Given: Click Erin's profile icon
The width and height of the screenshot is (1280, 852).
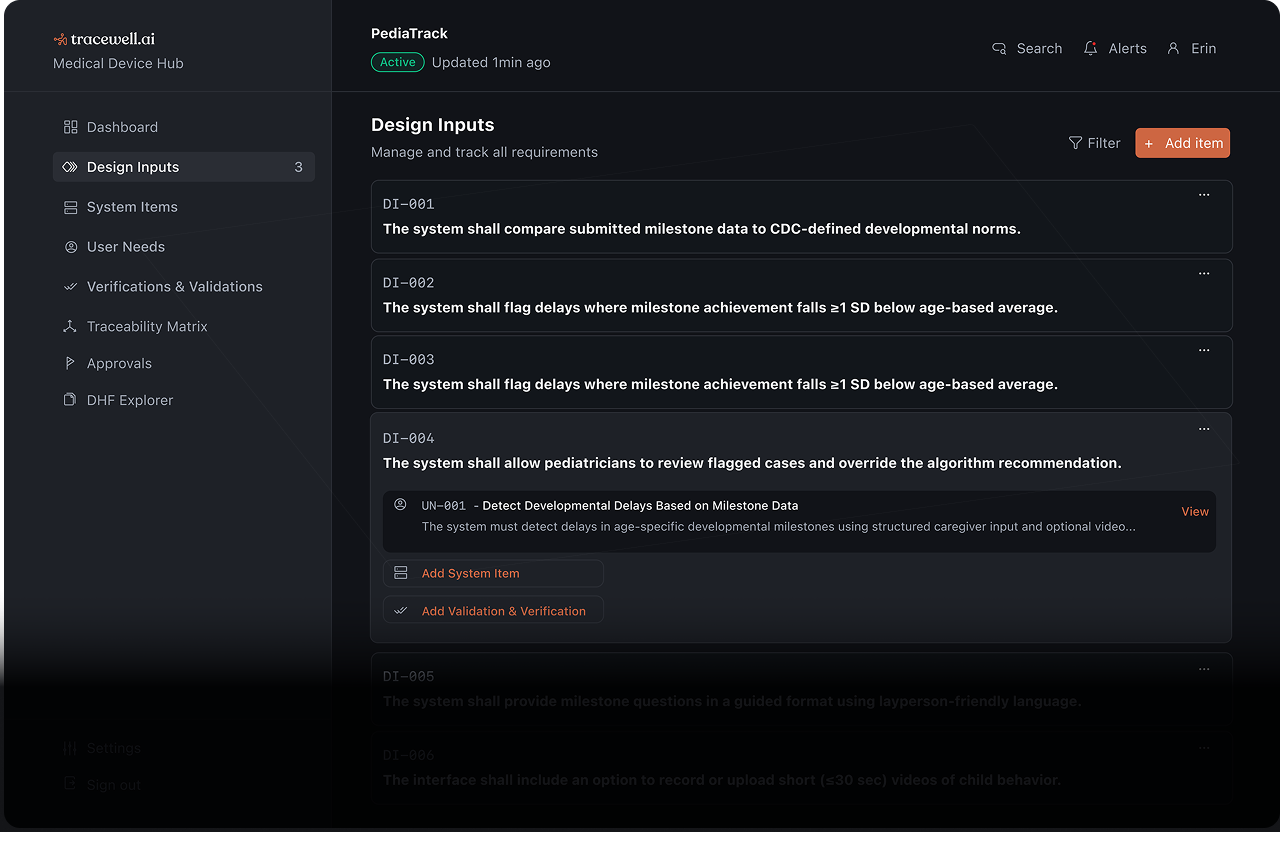Looking at the screenshot, I should point(1172,47).
